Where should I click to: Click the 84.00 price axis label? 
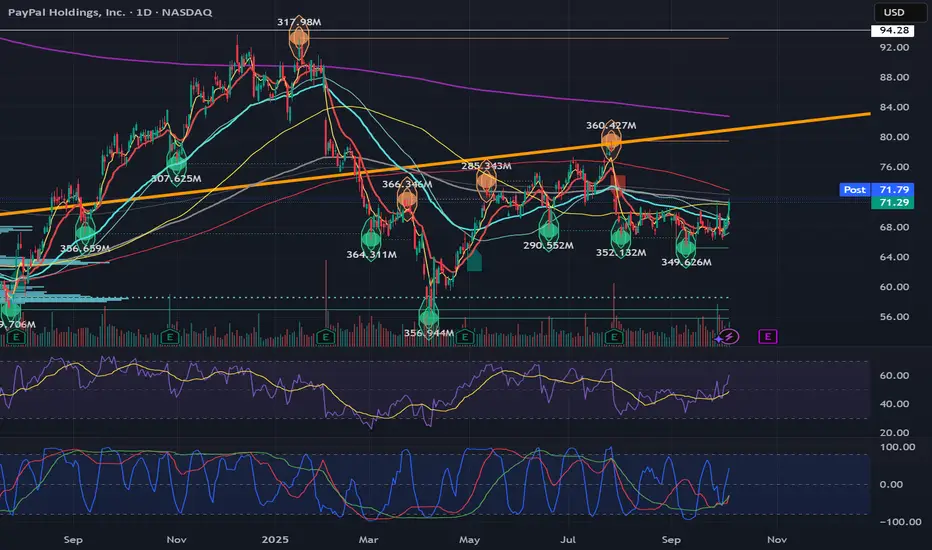pos(895,107)
